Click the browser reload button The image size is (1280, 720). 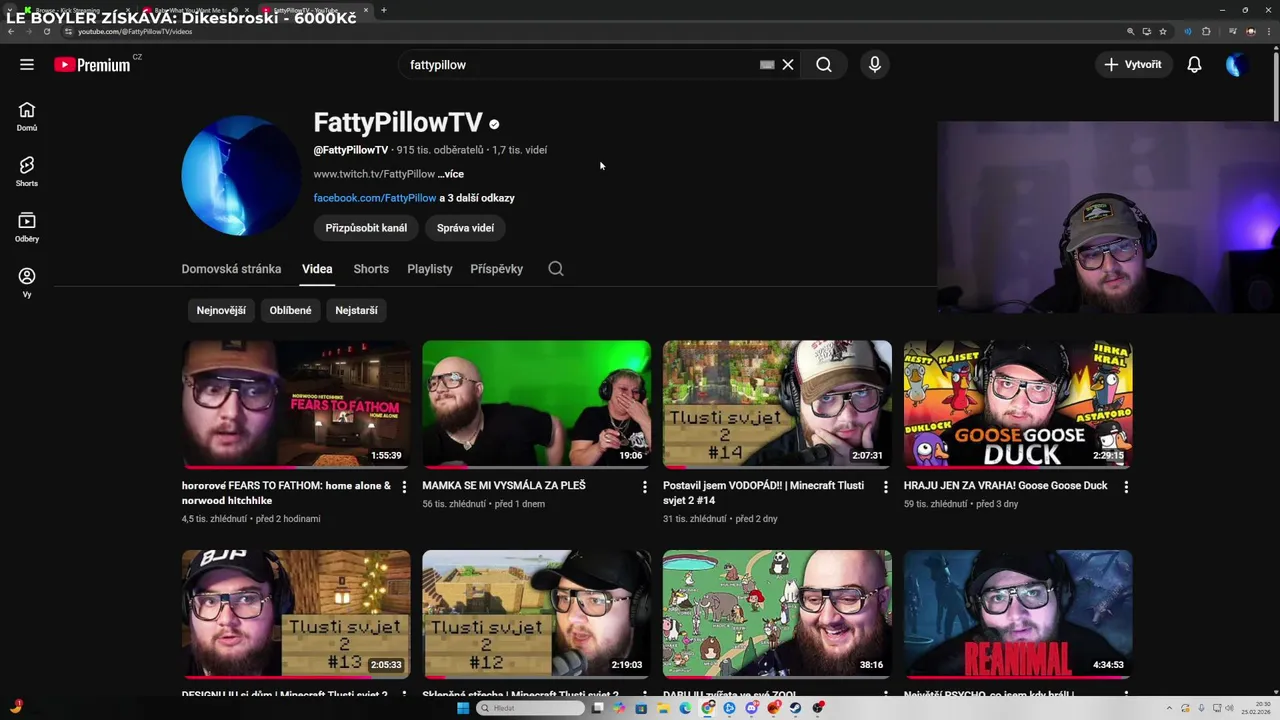(46, 31)
